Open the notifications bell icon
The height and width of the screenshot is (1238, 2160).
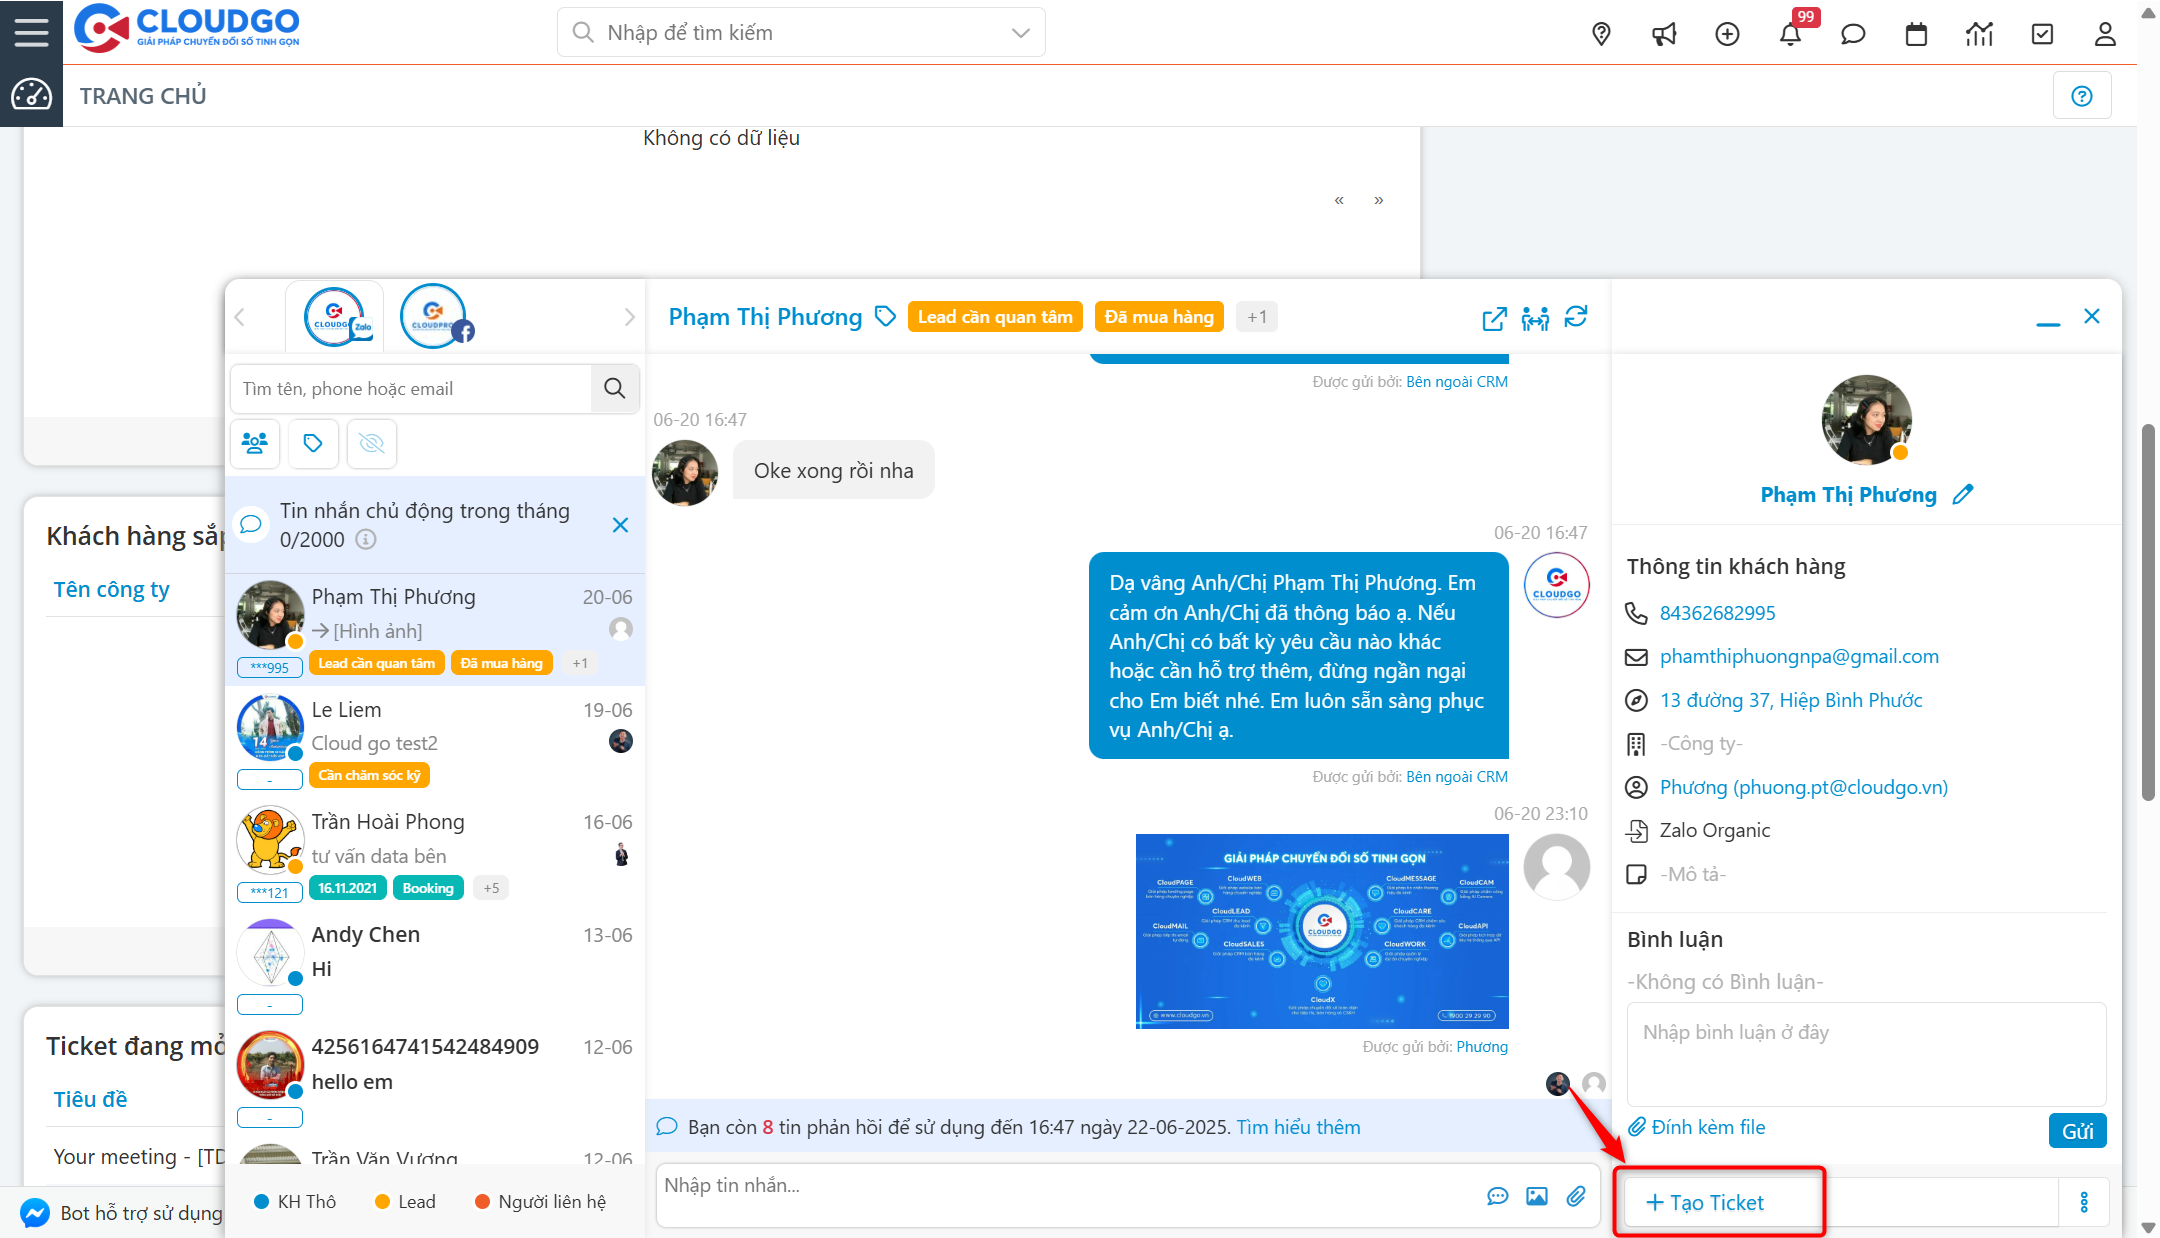click(1791, 33)
